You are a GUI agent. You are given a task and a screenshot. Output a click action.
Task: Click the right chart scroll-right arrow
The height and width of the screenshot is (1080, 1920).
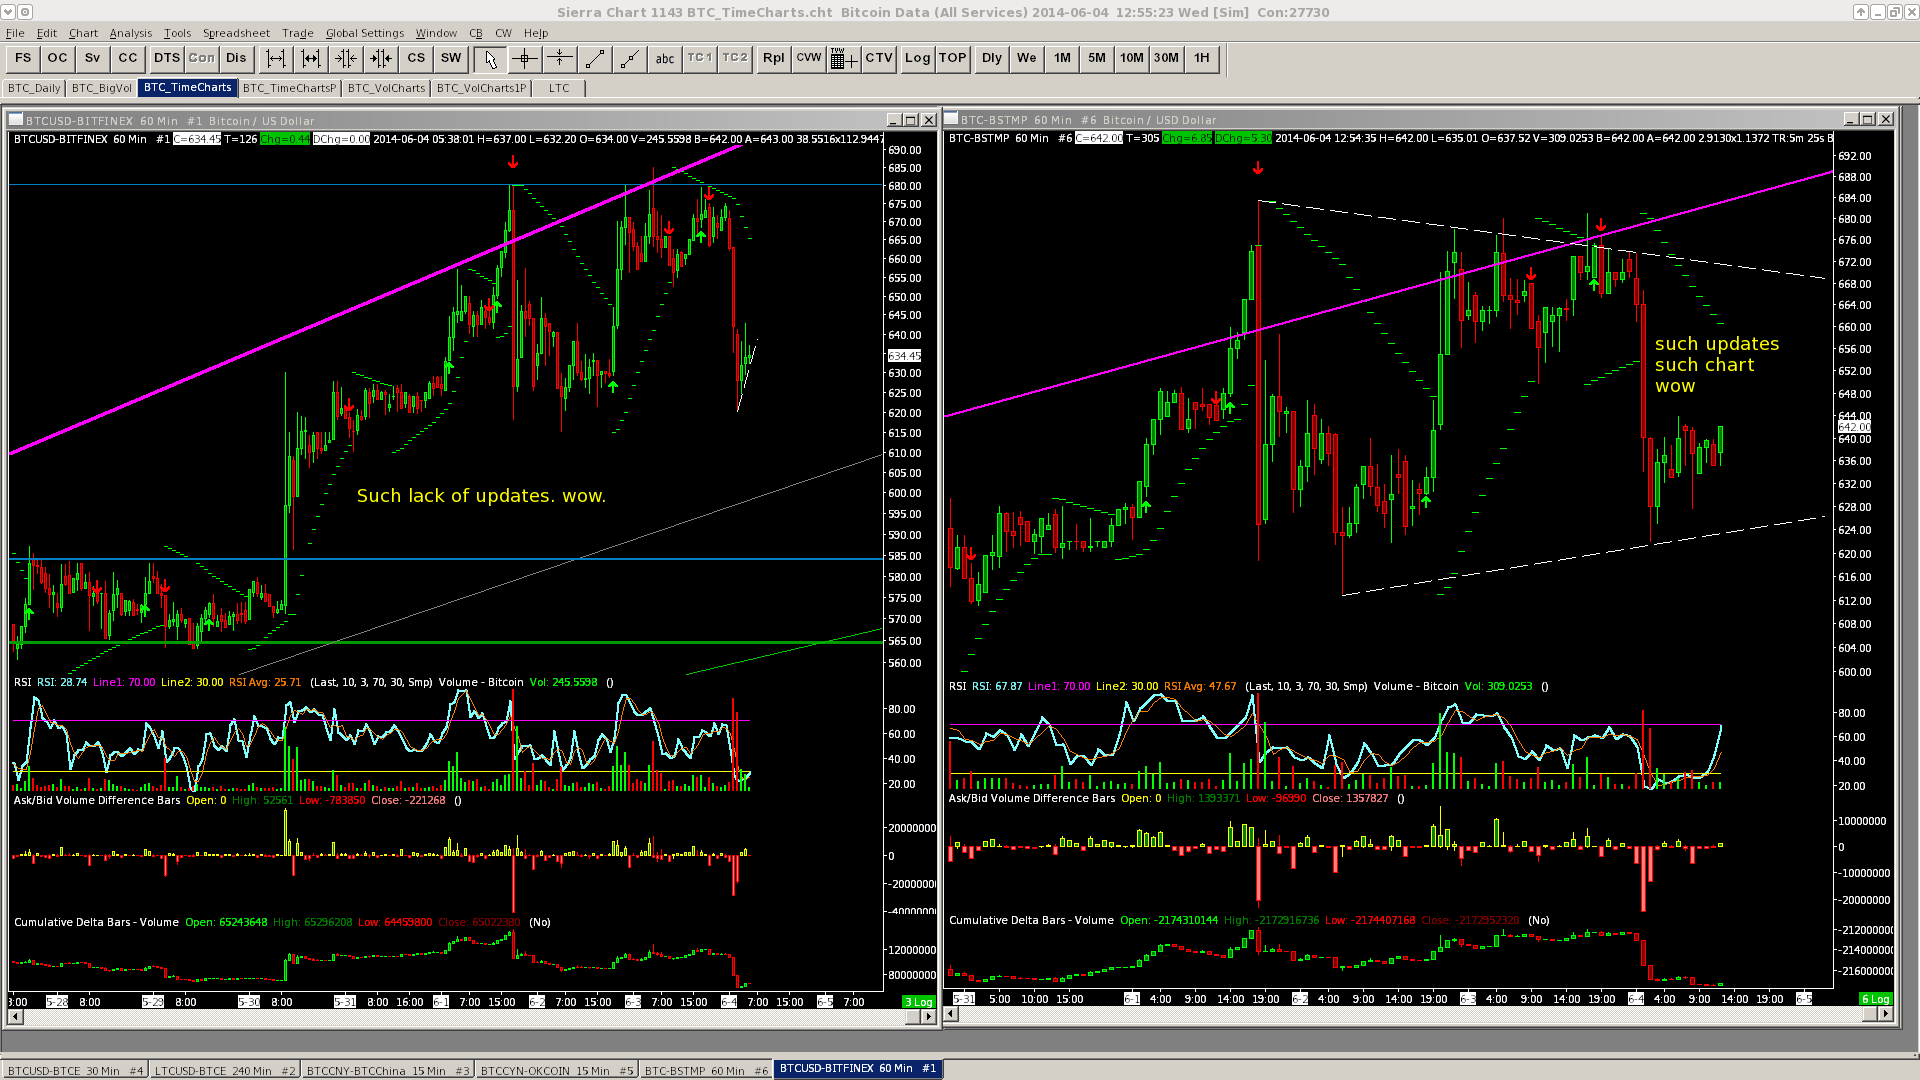point(1885,1014)
